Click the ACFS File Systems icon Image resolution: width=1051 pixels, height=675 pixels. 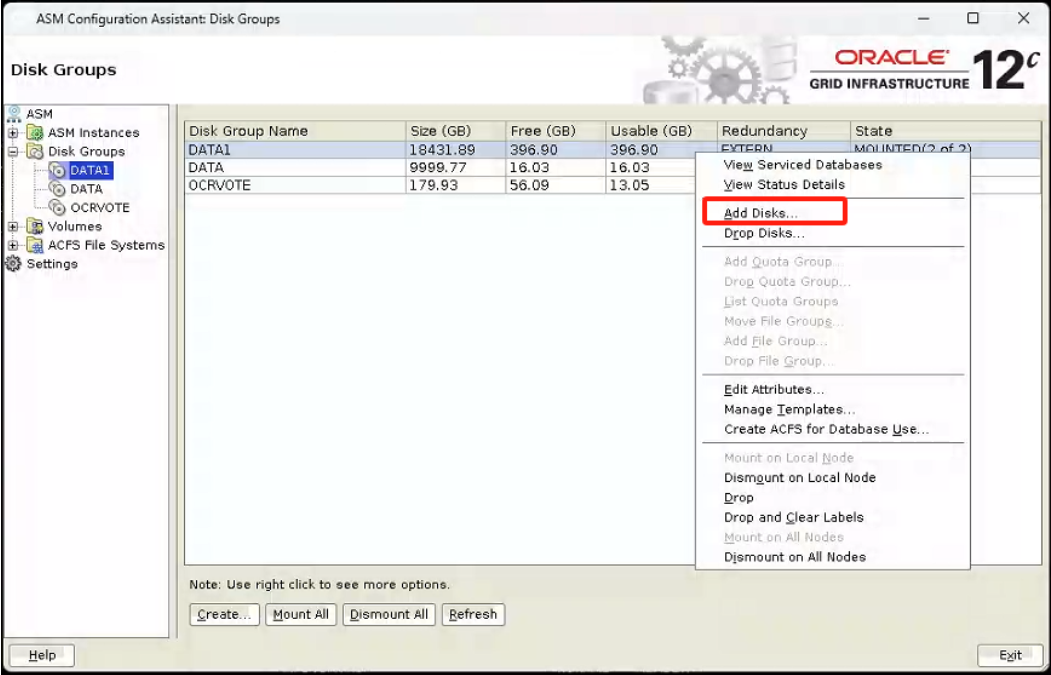point(36,245)
